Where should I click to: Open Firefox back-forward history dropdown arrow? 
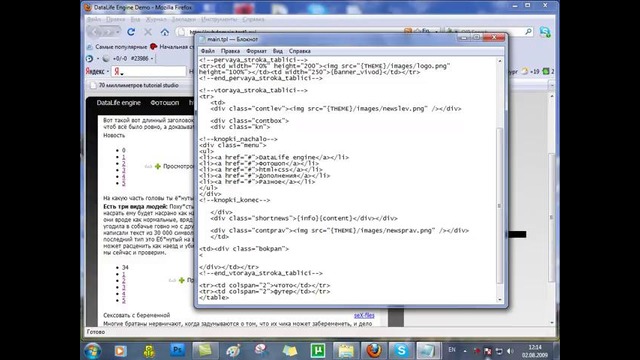(118, 32)
